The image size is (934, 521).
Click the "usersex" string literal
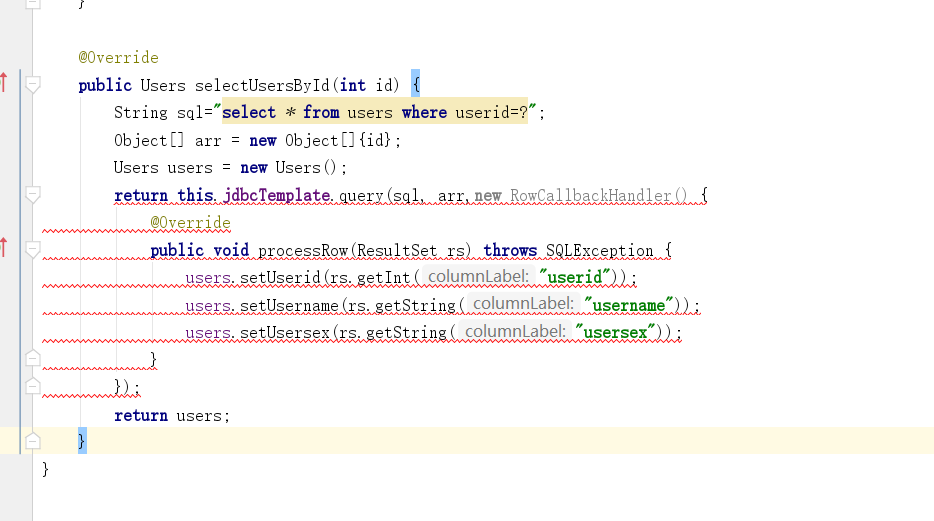(615, 333)
